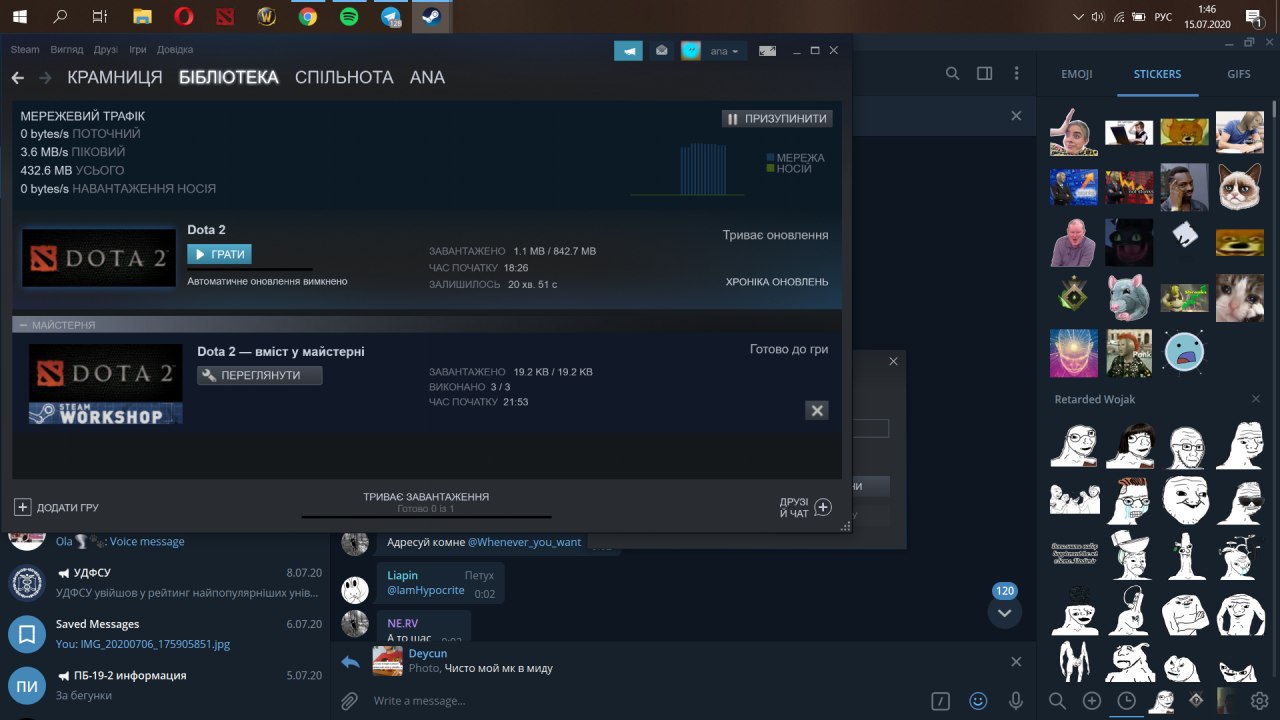This screenshot has width=1280, height=720.
Task: Switch to the GIFS tab
Action: point(1239,74)
